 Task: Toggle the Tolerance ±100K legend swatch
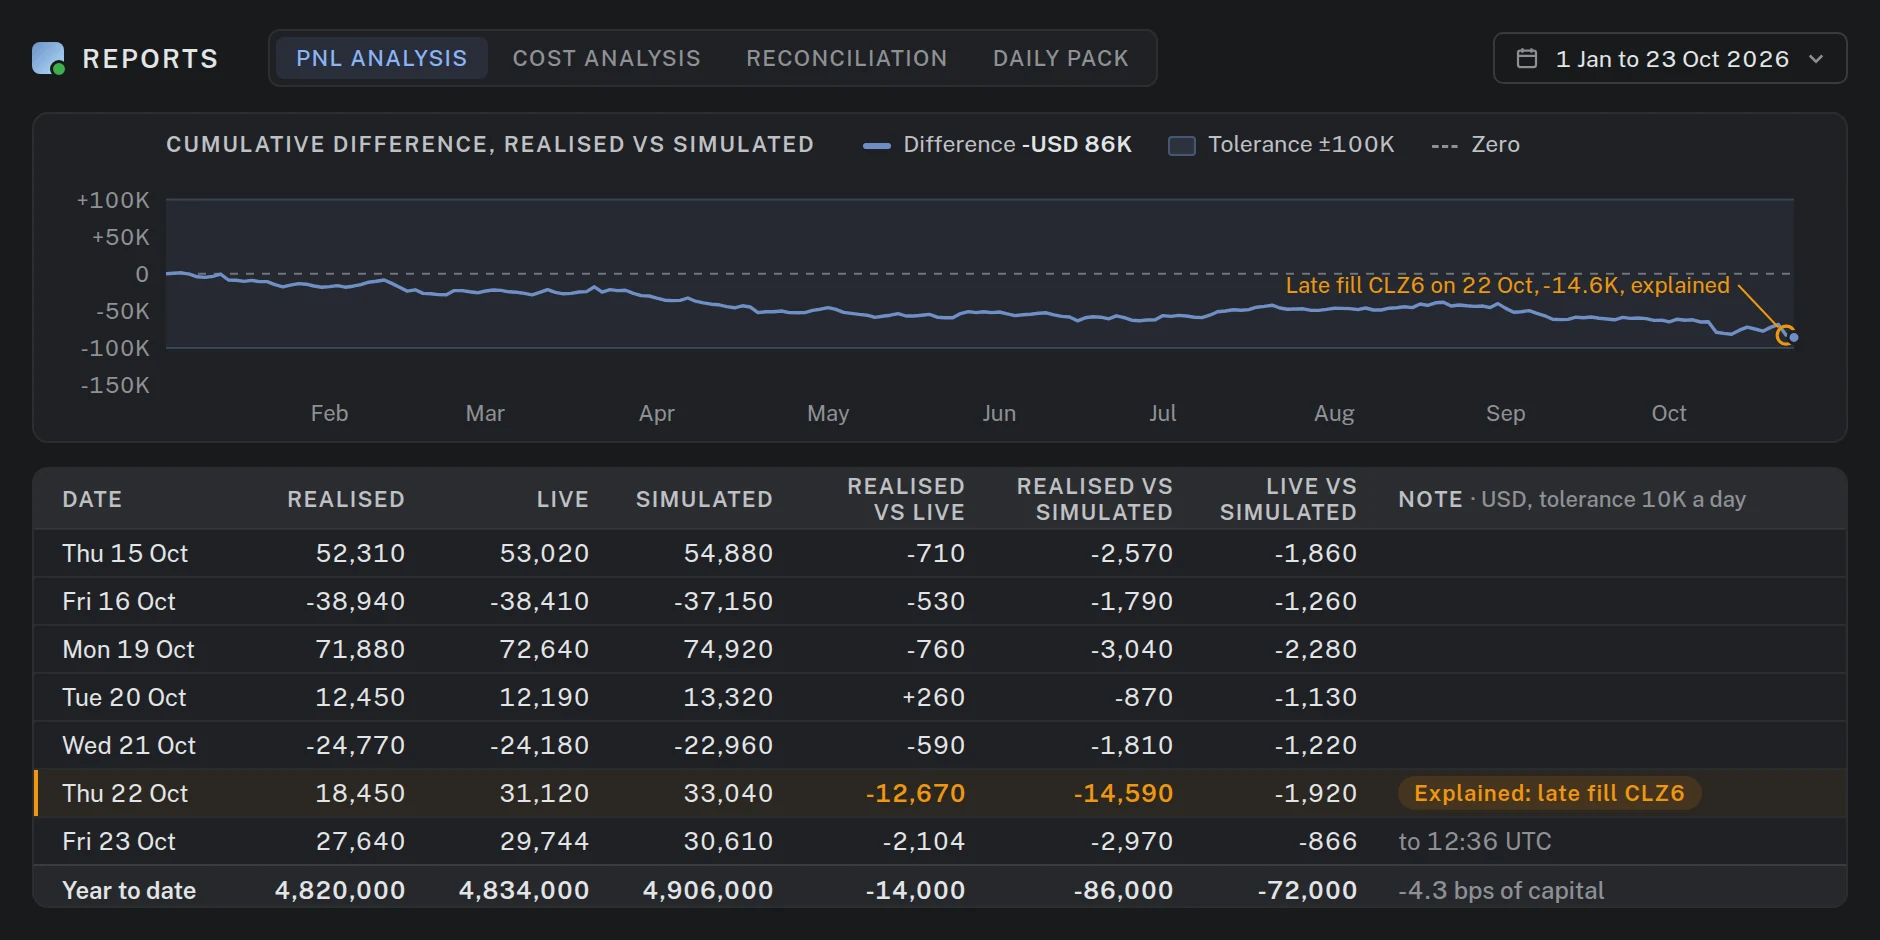(x=1182, y=146)
